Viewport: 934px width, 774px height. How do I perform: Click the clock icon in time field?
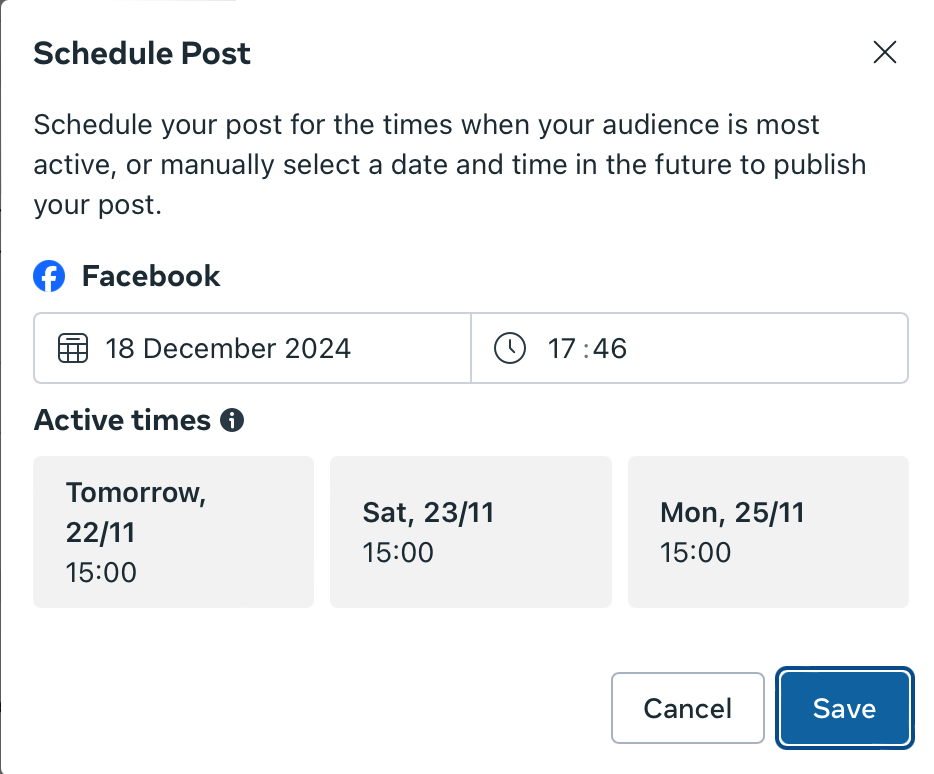(510, 348)
